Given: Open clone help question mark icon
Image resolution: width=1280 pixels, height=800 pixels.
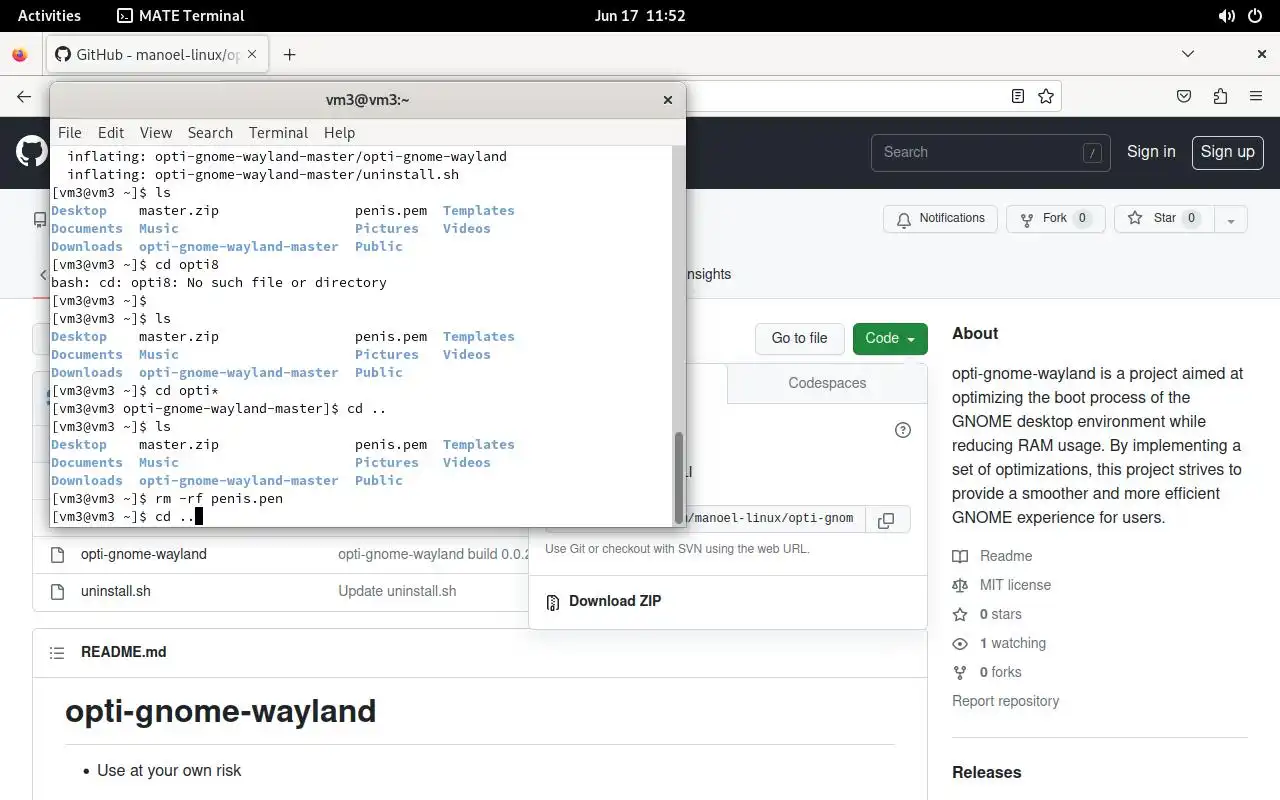Looking at the screenshot, I should click(903, 430).
